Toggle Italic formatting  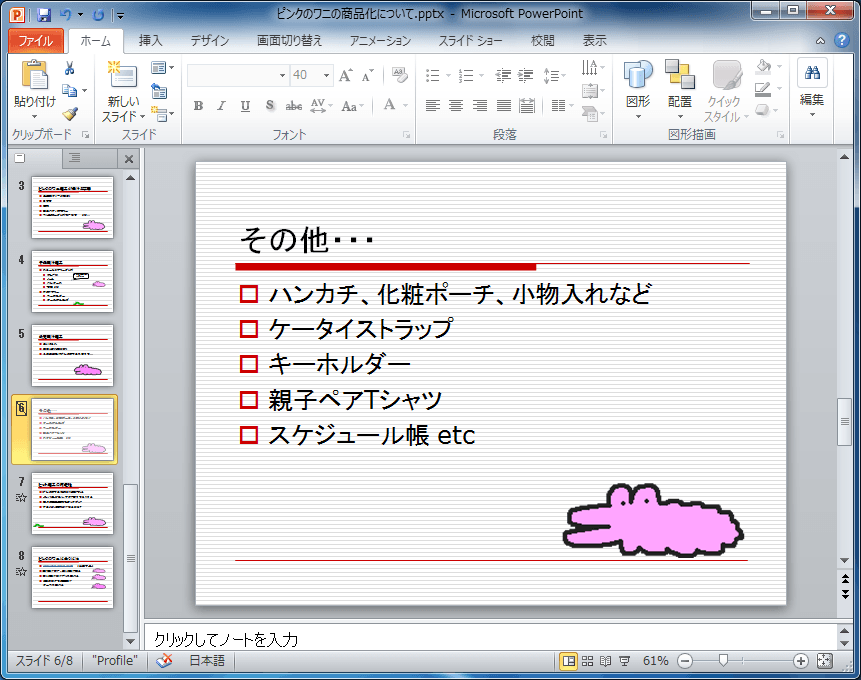[x=221, y=105]
